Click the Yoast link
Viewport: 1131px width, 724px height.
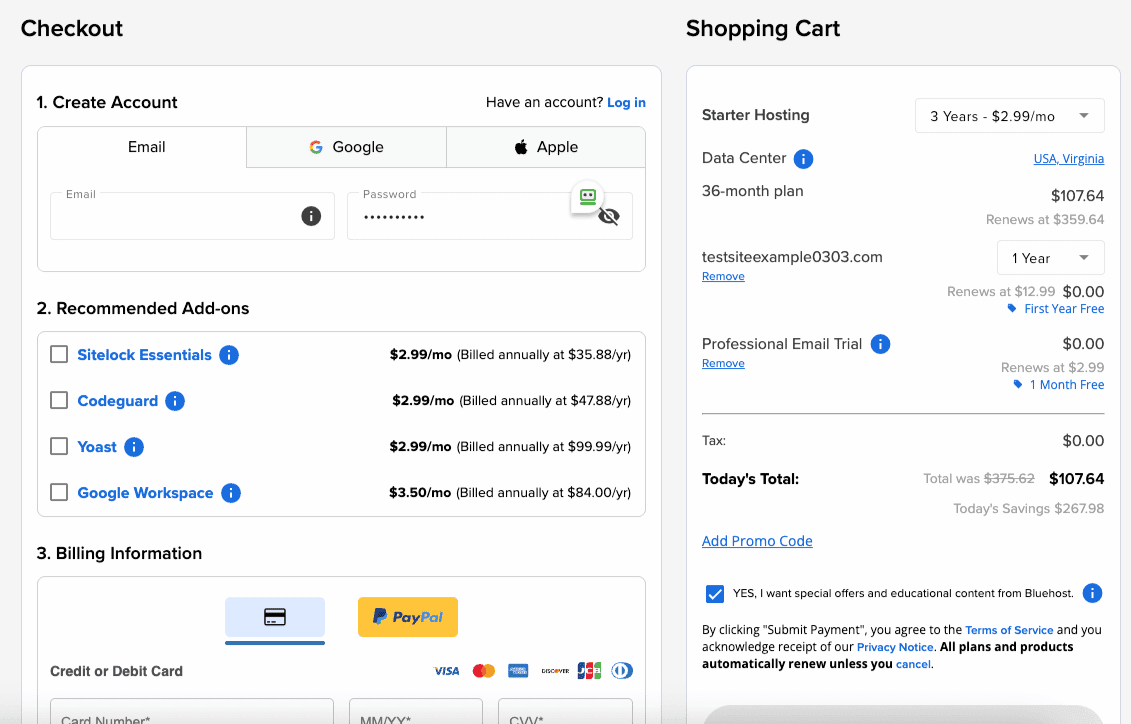coord(97,447)
